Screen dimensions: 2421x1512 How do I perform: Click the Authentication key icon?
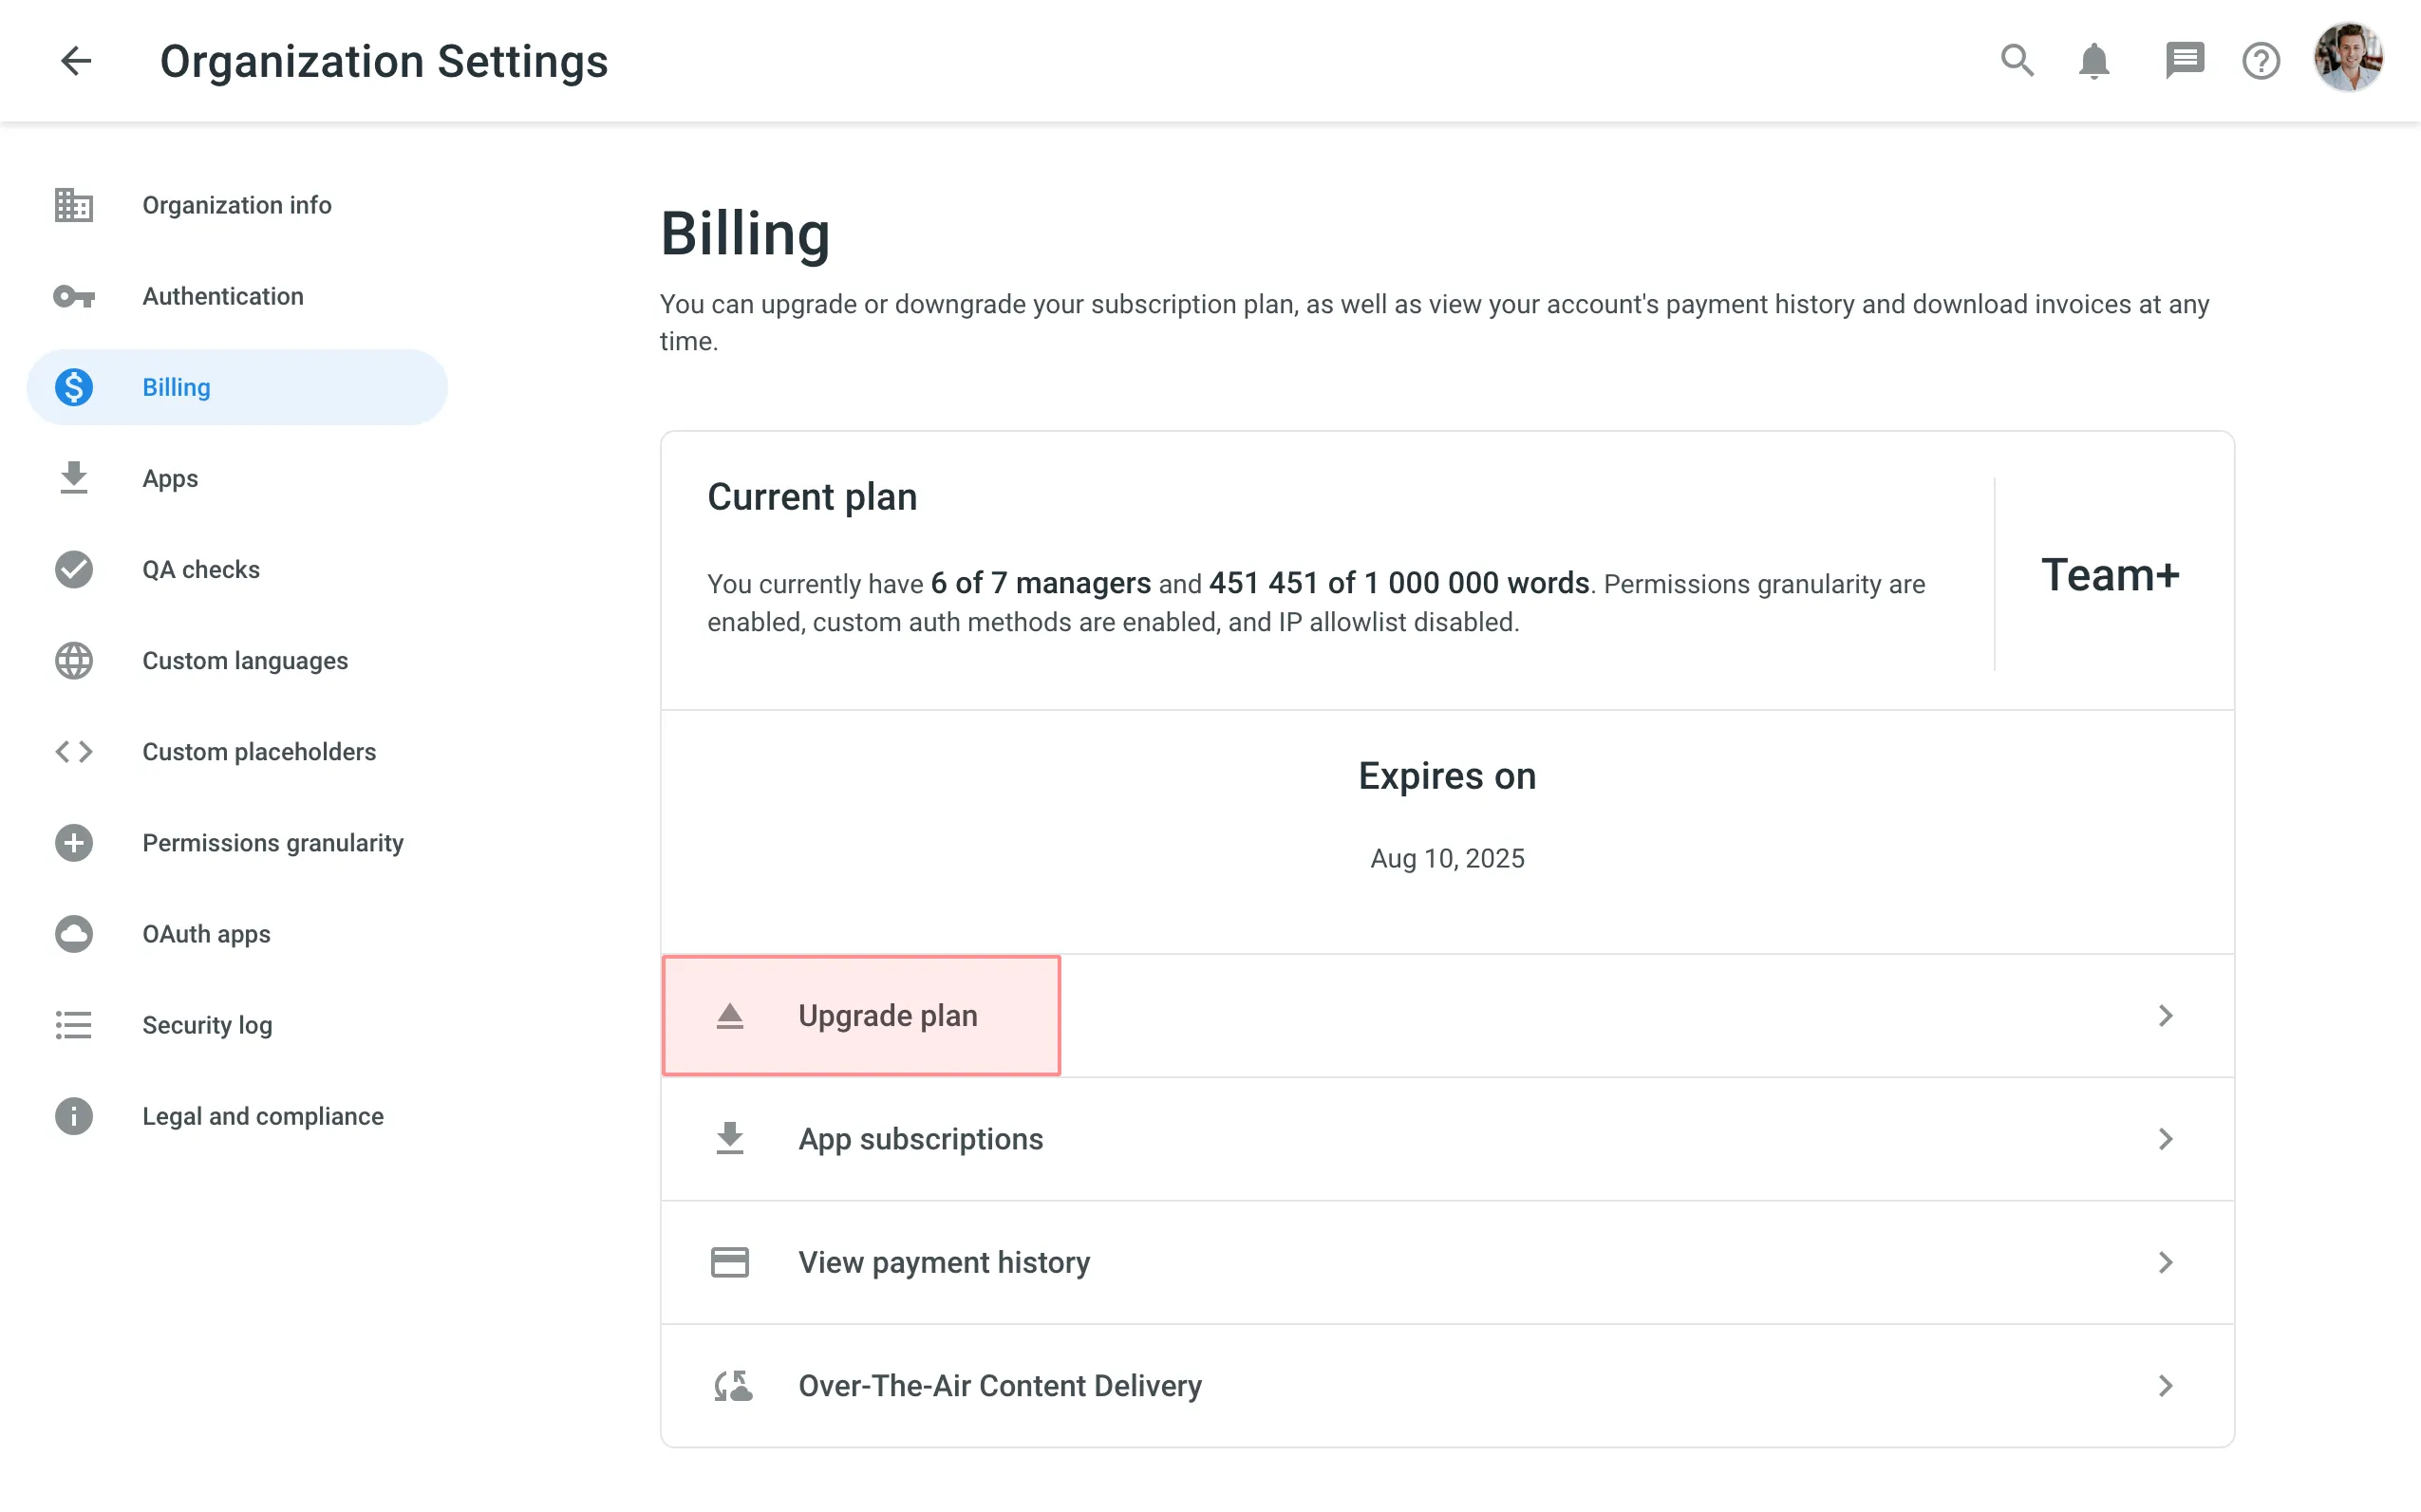click(71, 296)
